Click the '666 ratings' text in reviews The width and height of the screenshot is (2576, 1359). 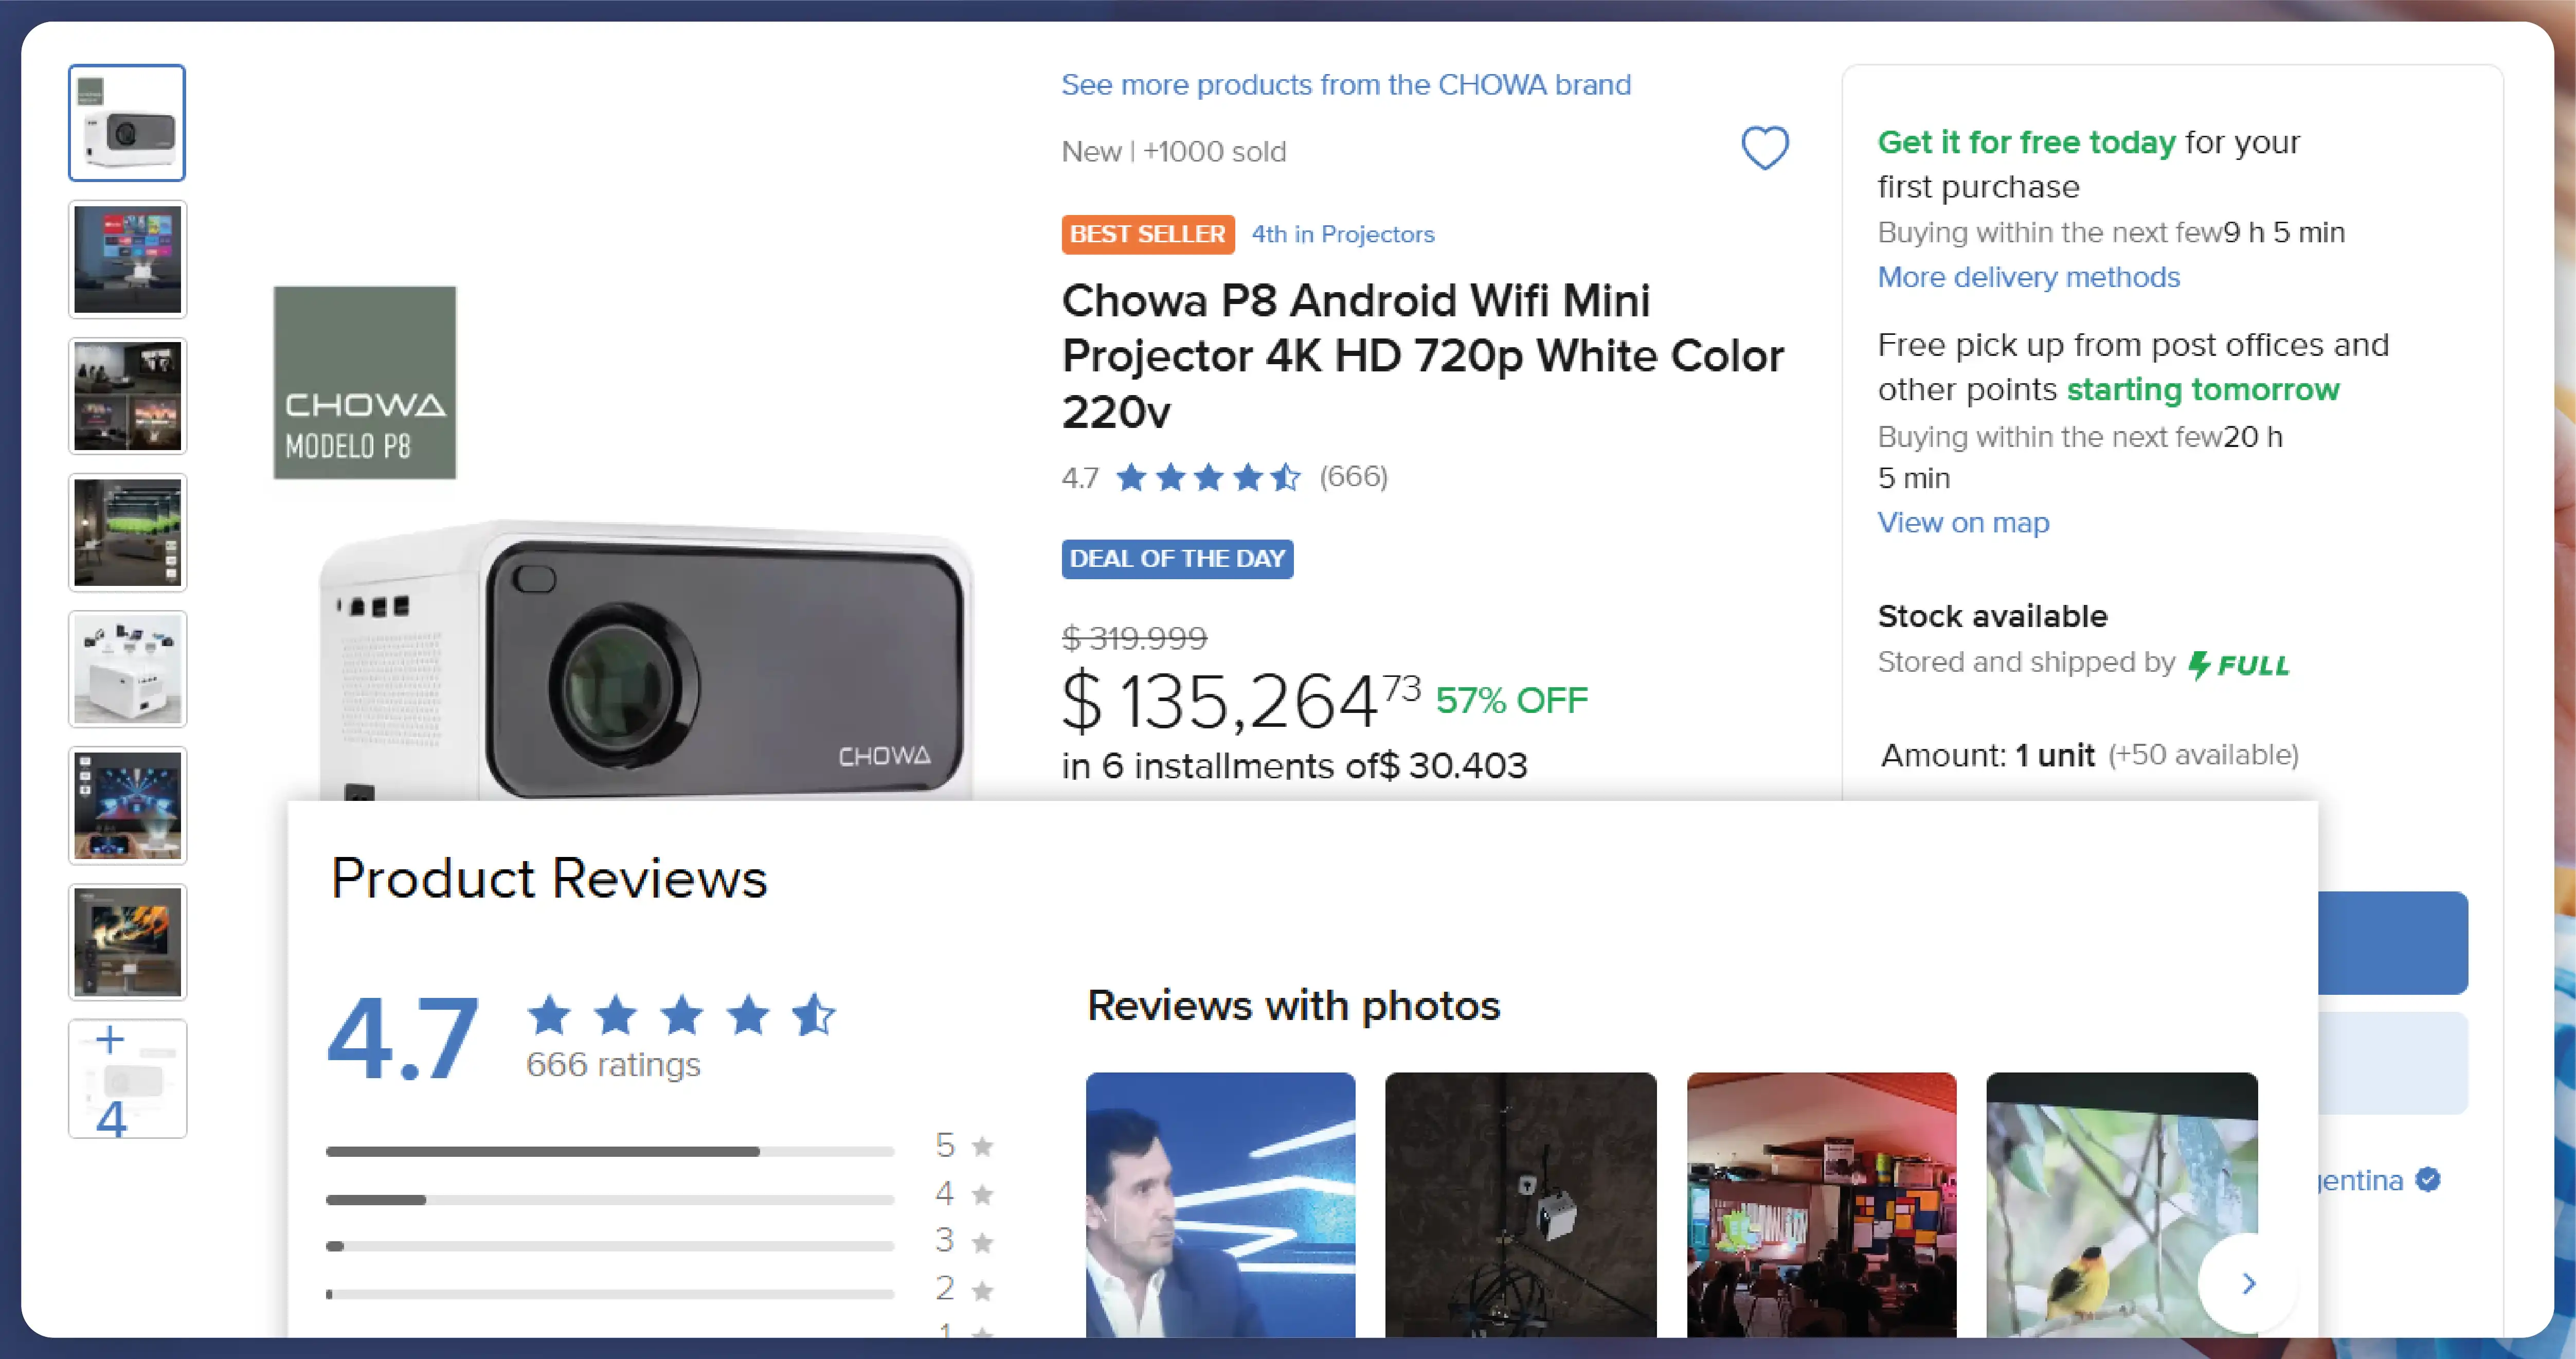click(x=613, y=1065)
